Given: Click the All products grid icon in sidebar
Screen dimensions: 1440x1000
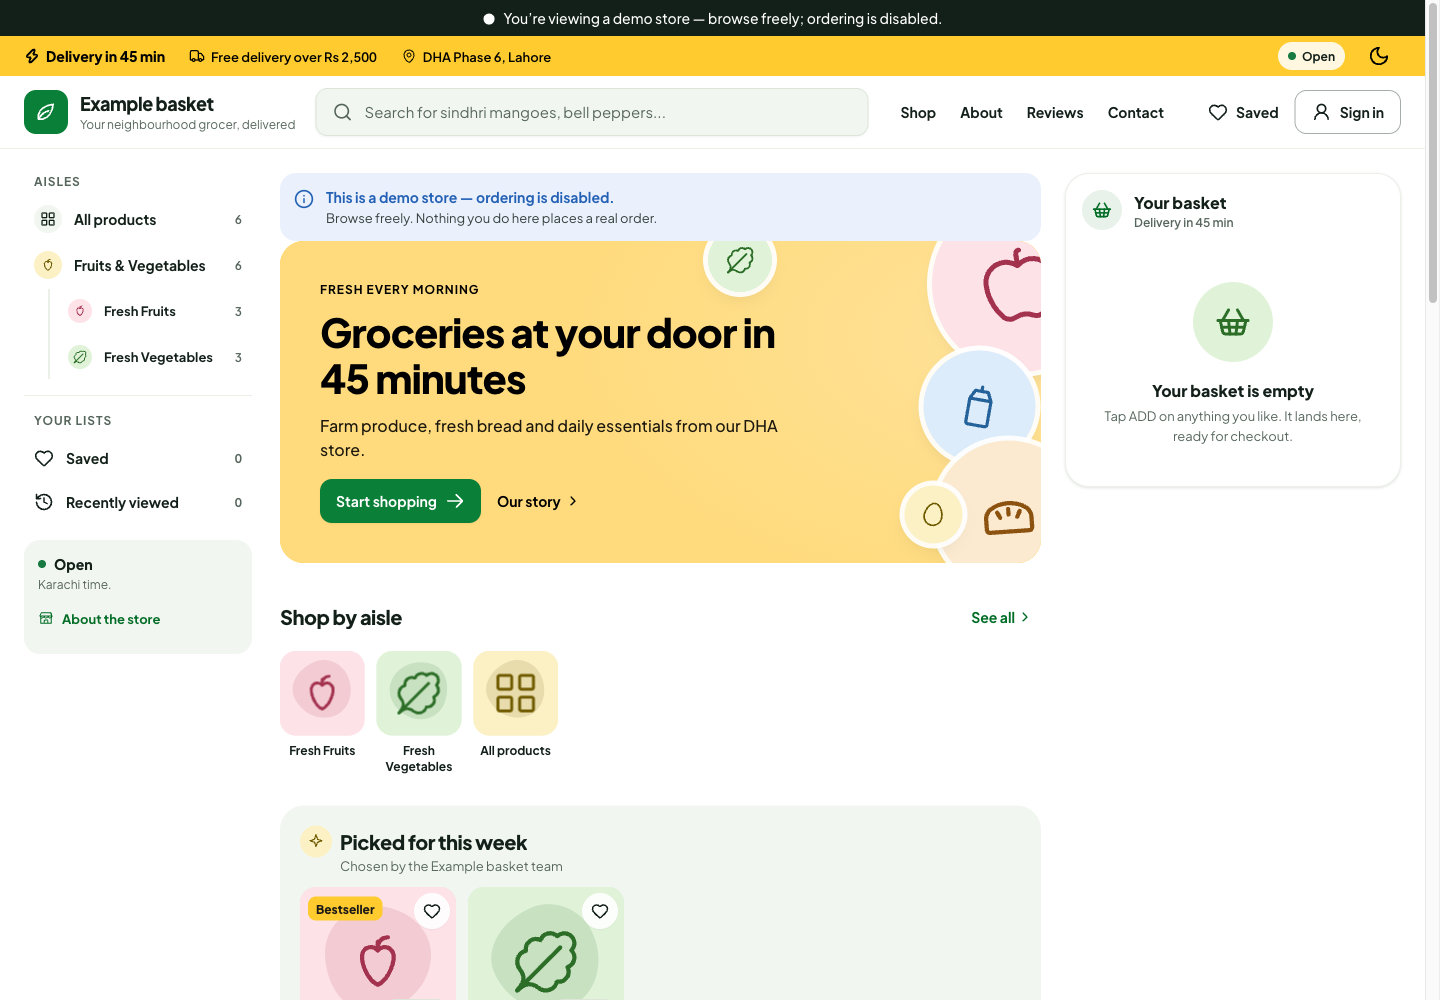Looking at the screenshot, I should click(48, 219).
